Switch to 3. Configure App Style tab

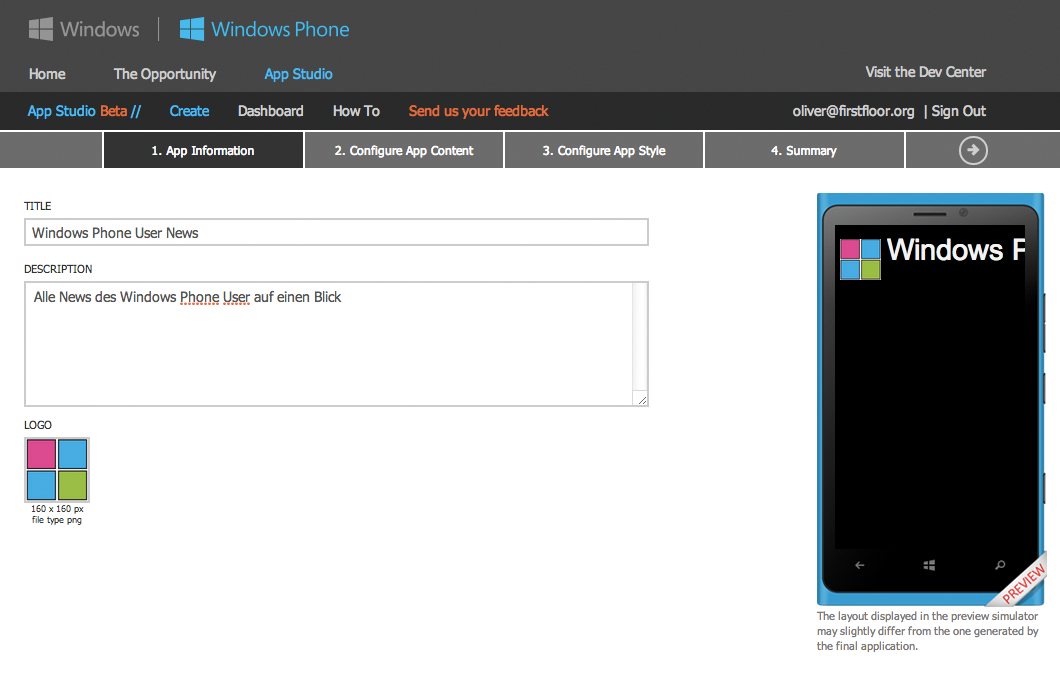[604, 150]
